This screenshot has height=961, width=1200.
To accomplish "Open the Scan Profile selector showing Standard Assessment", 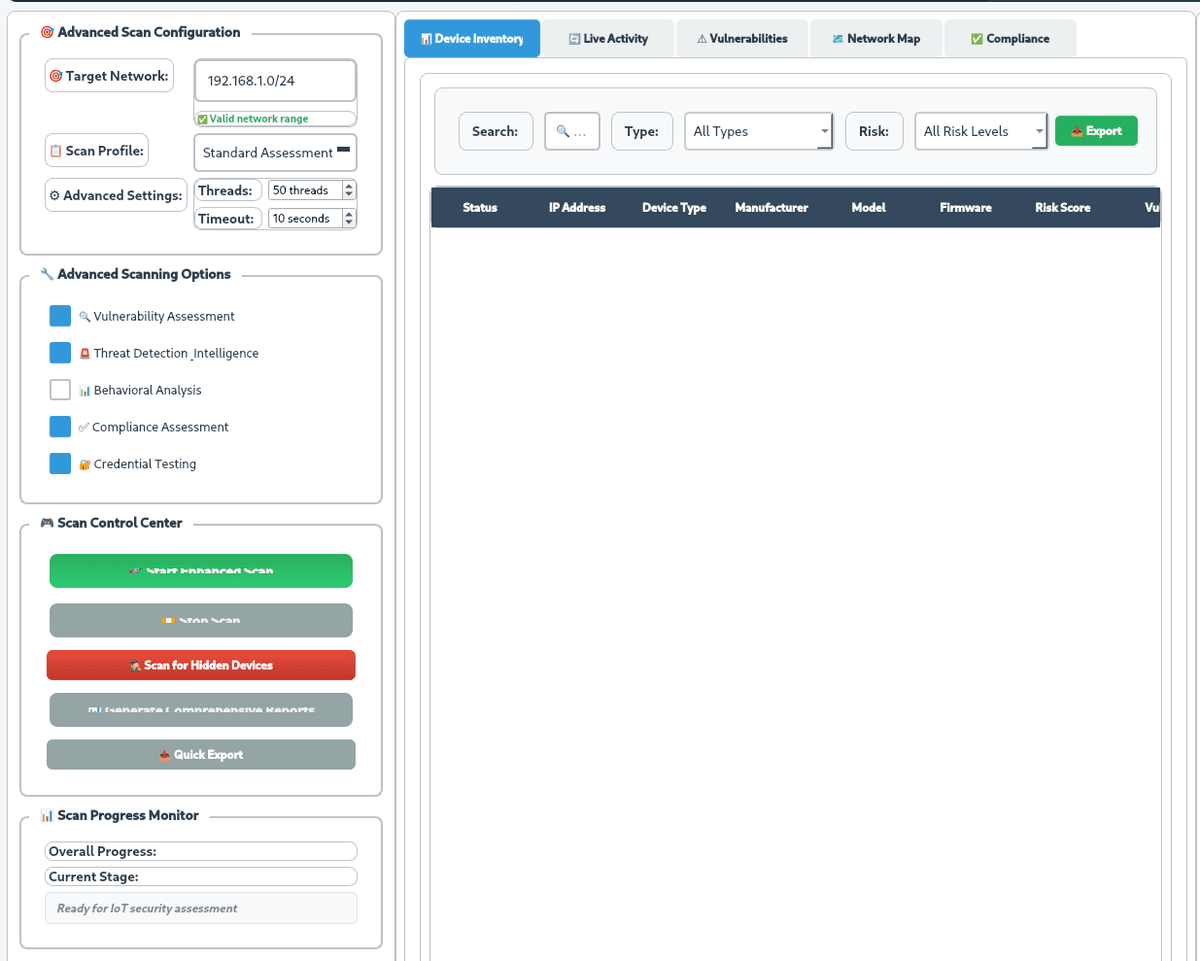I will click(x=274, y=152).
